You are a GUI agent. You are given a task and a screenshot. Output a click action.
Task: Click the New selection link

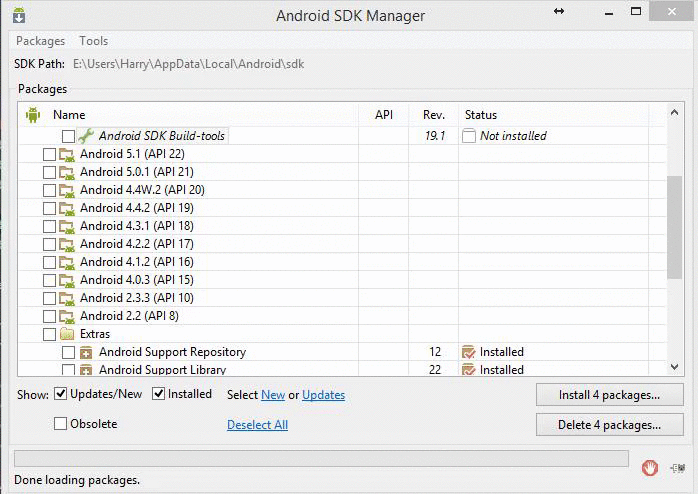tap(273, 395)
